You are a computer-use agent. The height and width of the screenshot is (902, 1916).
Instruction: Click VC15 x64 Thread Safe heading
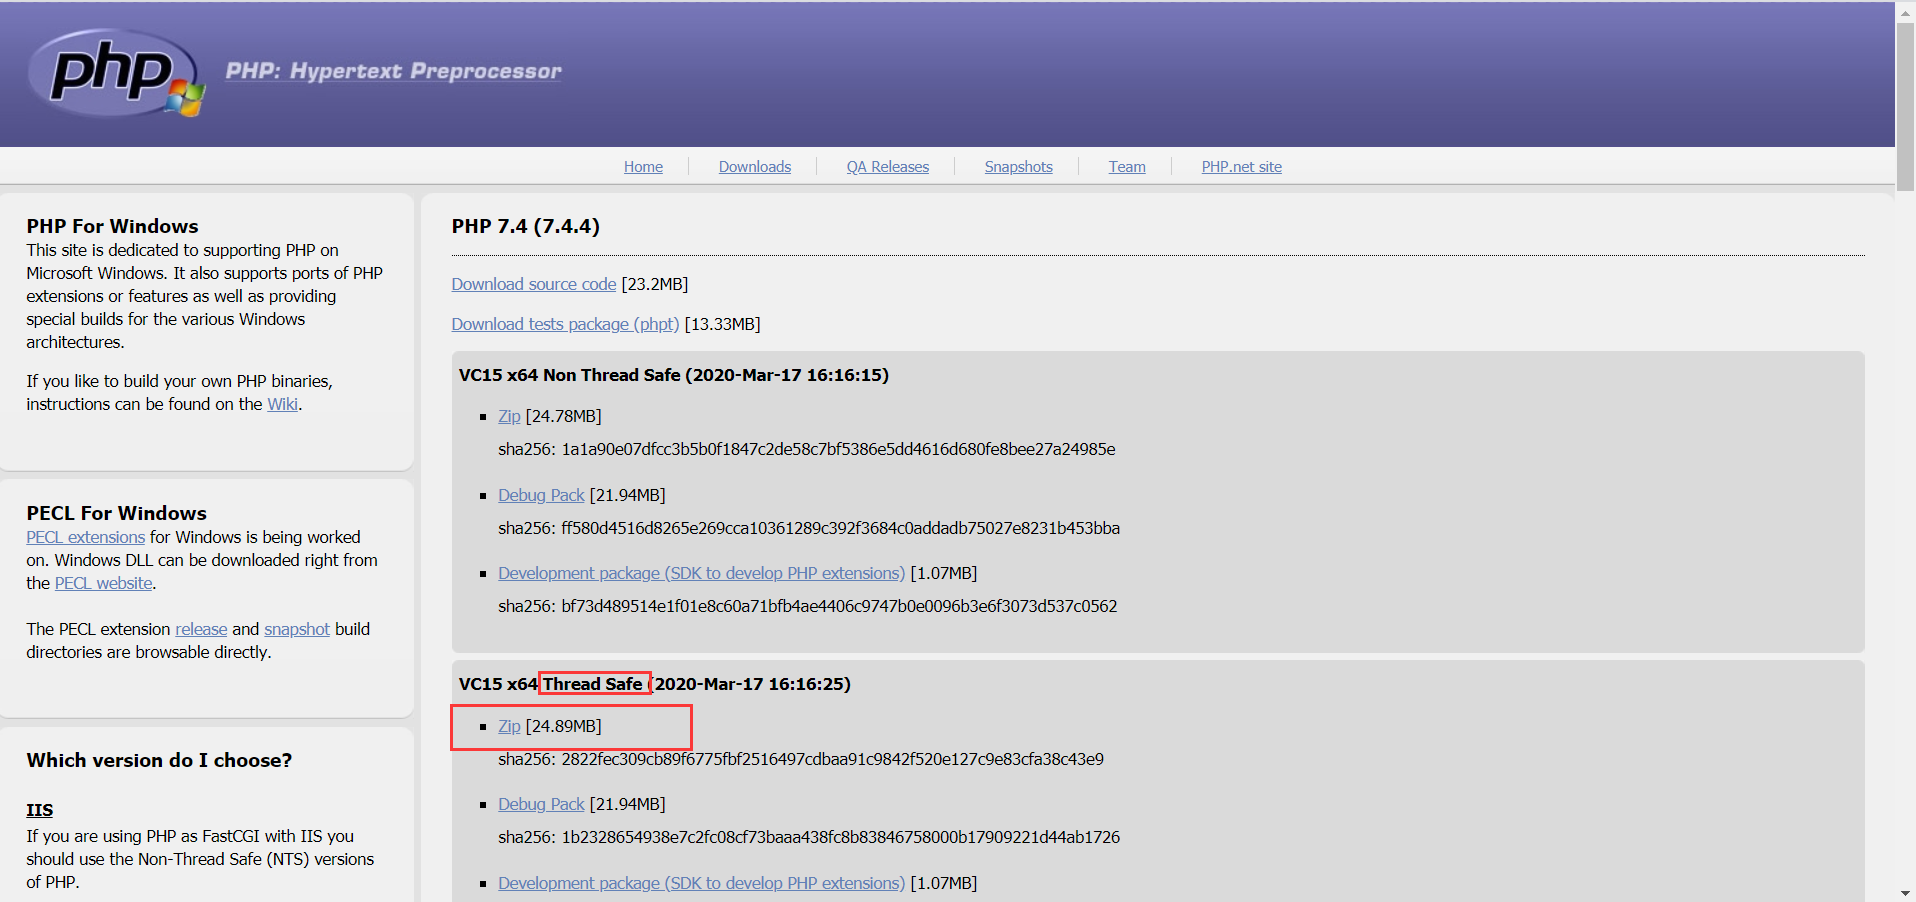[655, 684]
